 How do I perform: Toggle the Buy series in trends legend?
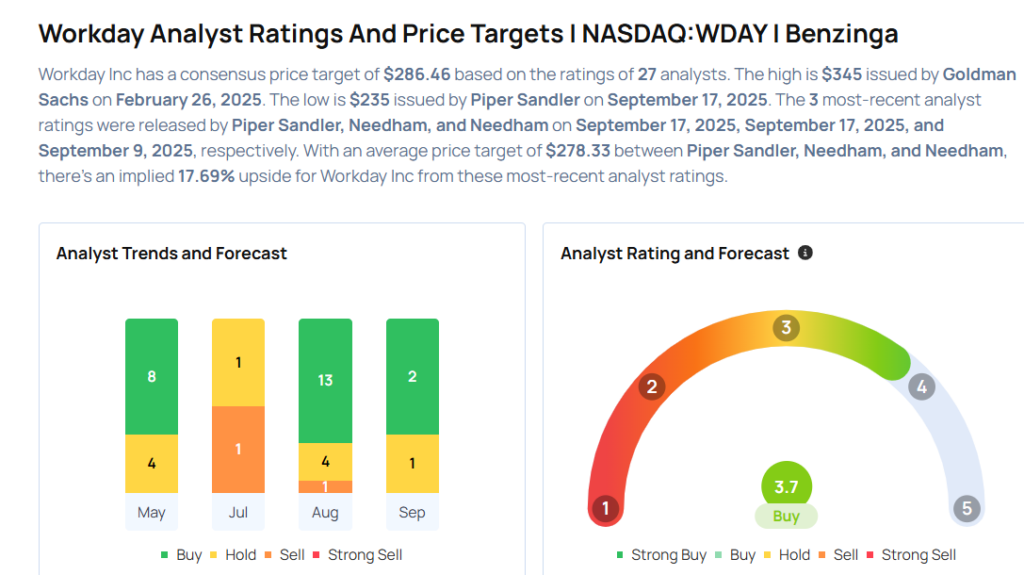pyautogui.click(x=181, y=555)
